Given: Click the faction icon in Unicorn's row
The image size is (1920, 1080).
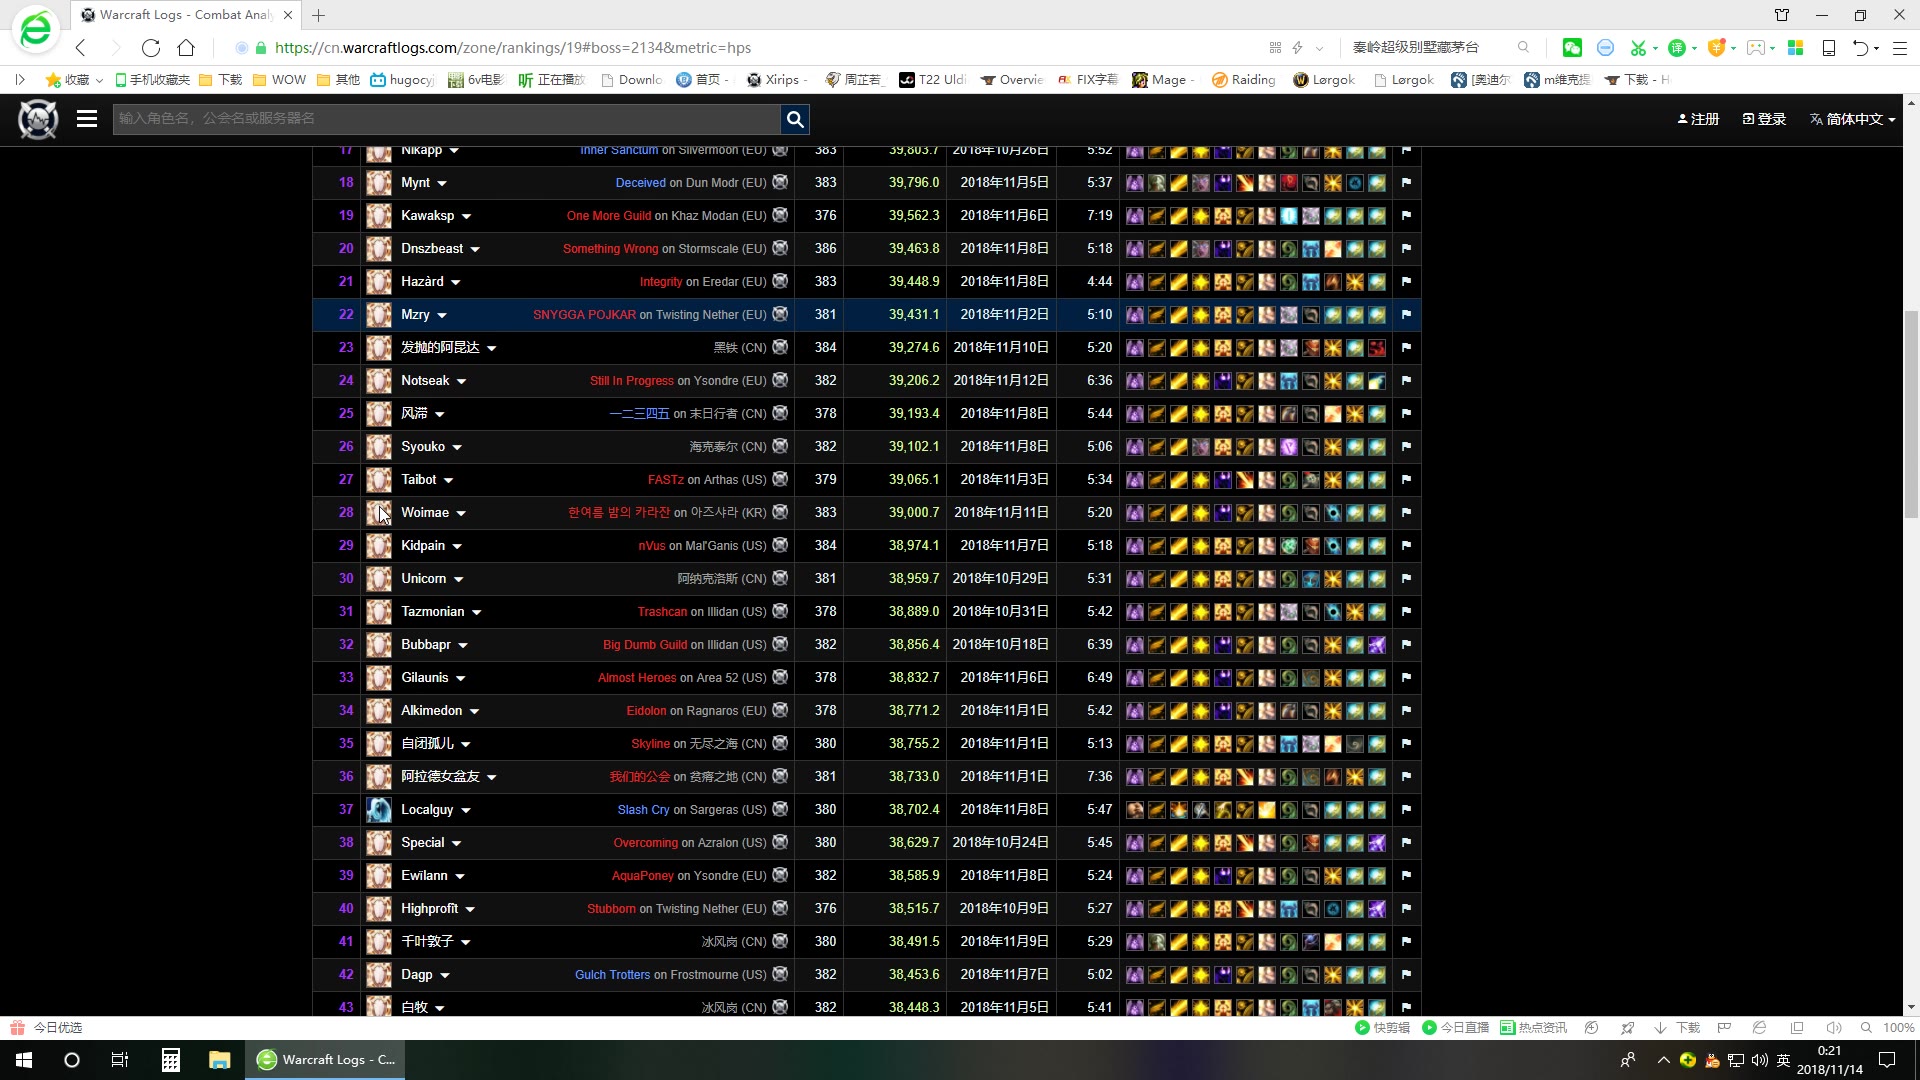Looking at the screenshot, I should pyautogui.click(x=780, y=579).
